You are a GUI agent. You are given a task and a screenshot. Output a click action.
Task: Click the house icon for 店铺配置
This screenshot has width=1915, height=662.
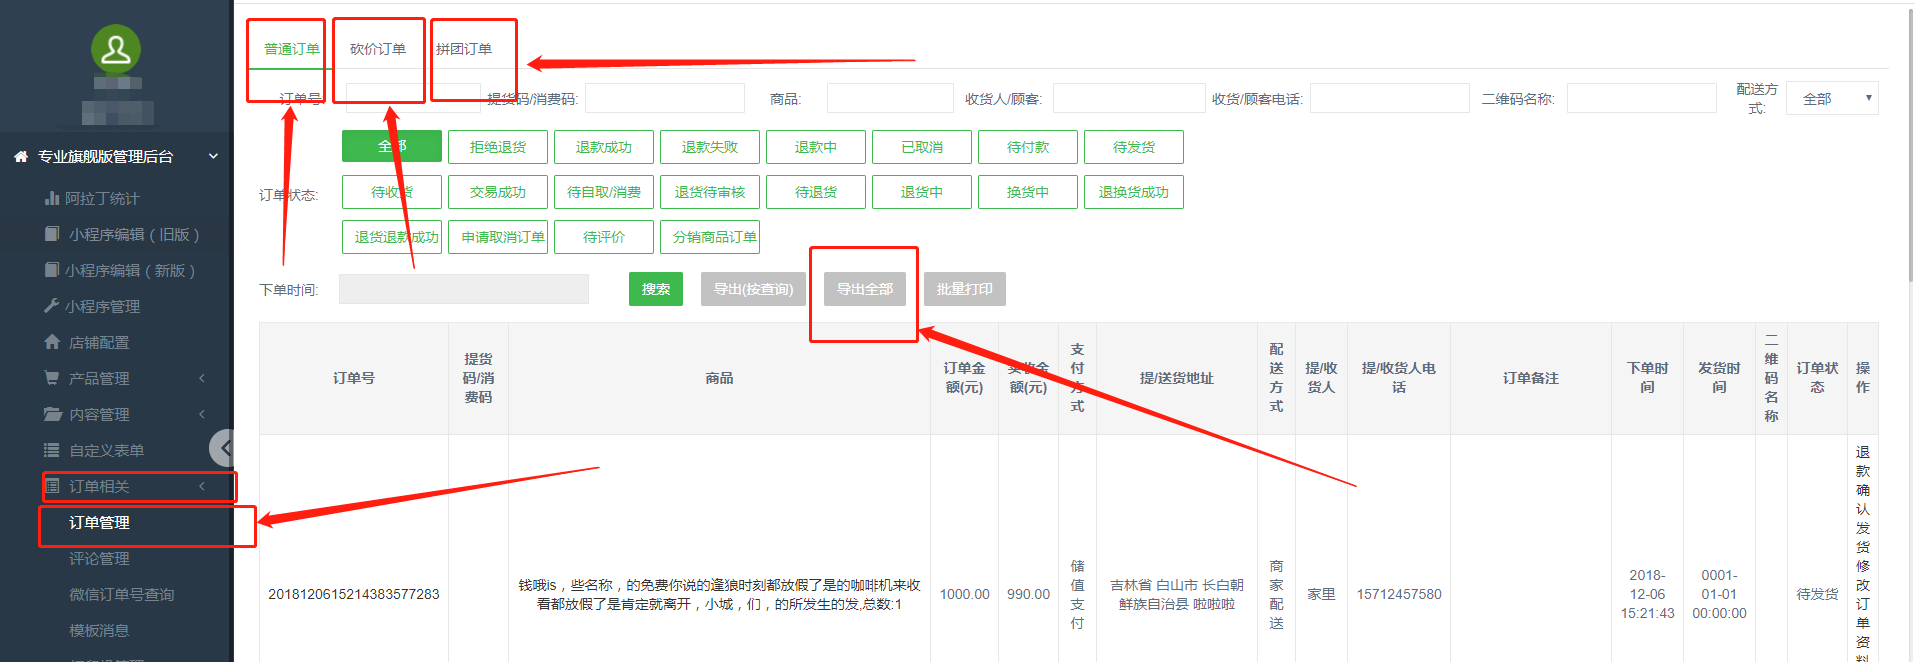pos(52,342)
